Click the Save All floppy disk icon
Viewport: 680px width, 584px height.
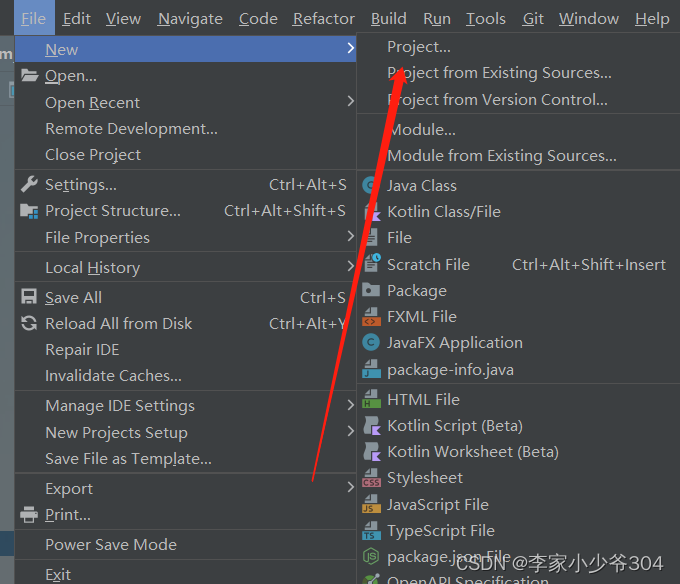coord(29,297)
